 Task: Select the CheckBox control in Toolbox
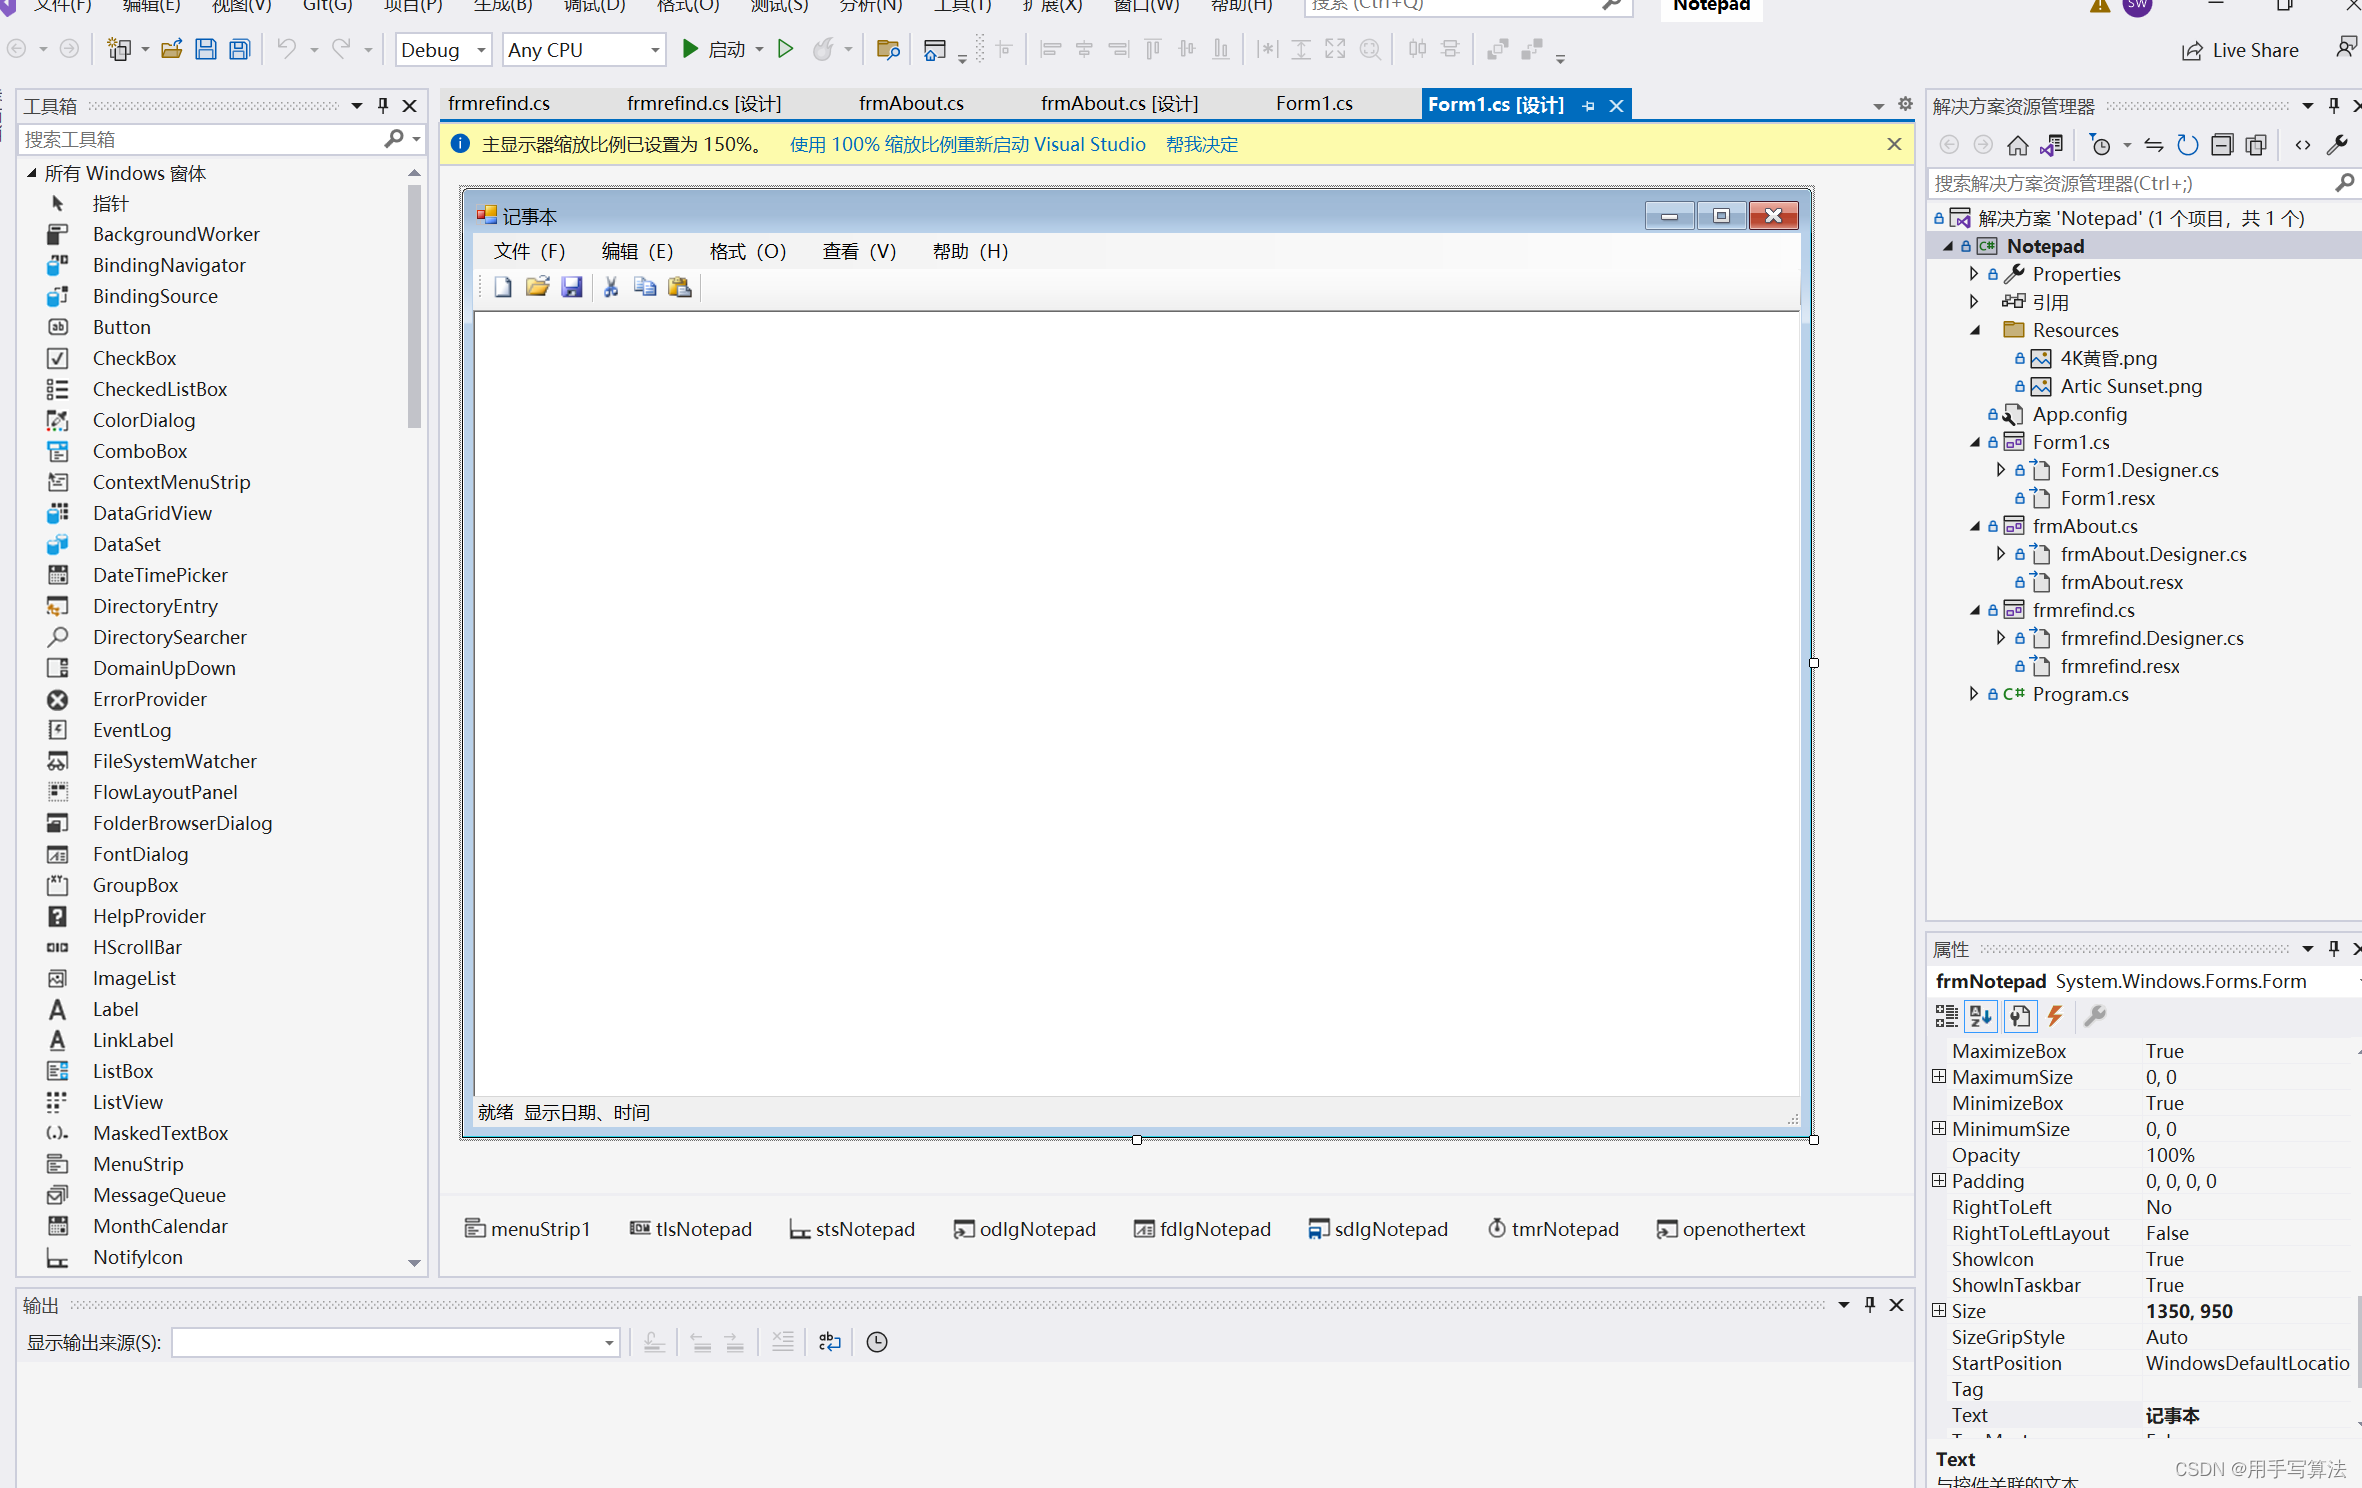(134, 358)
